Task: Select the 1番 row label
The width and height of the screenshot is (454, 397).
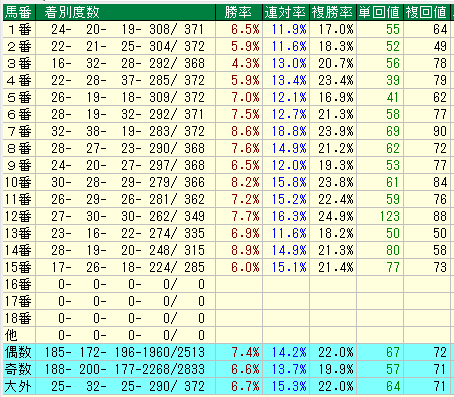Action: coord(19,30)
